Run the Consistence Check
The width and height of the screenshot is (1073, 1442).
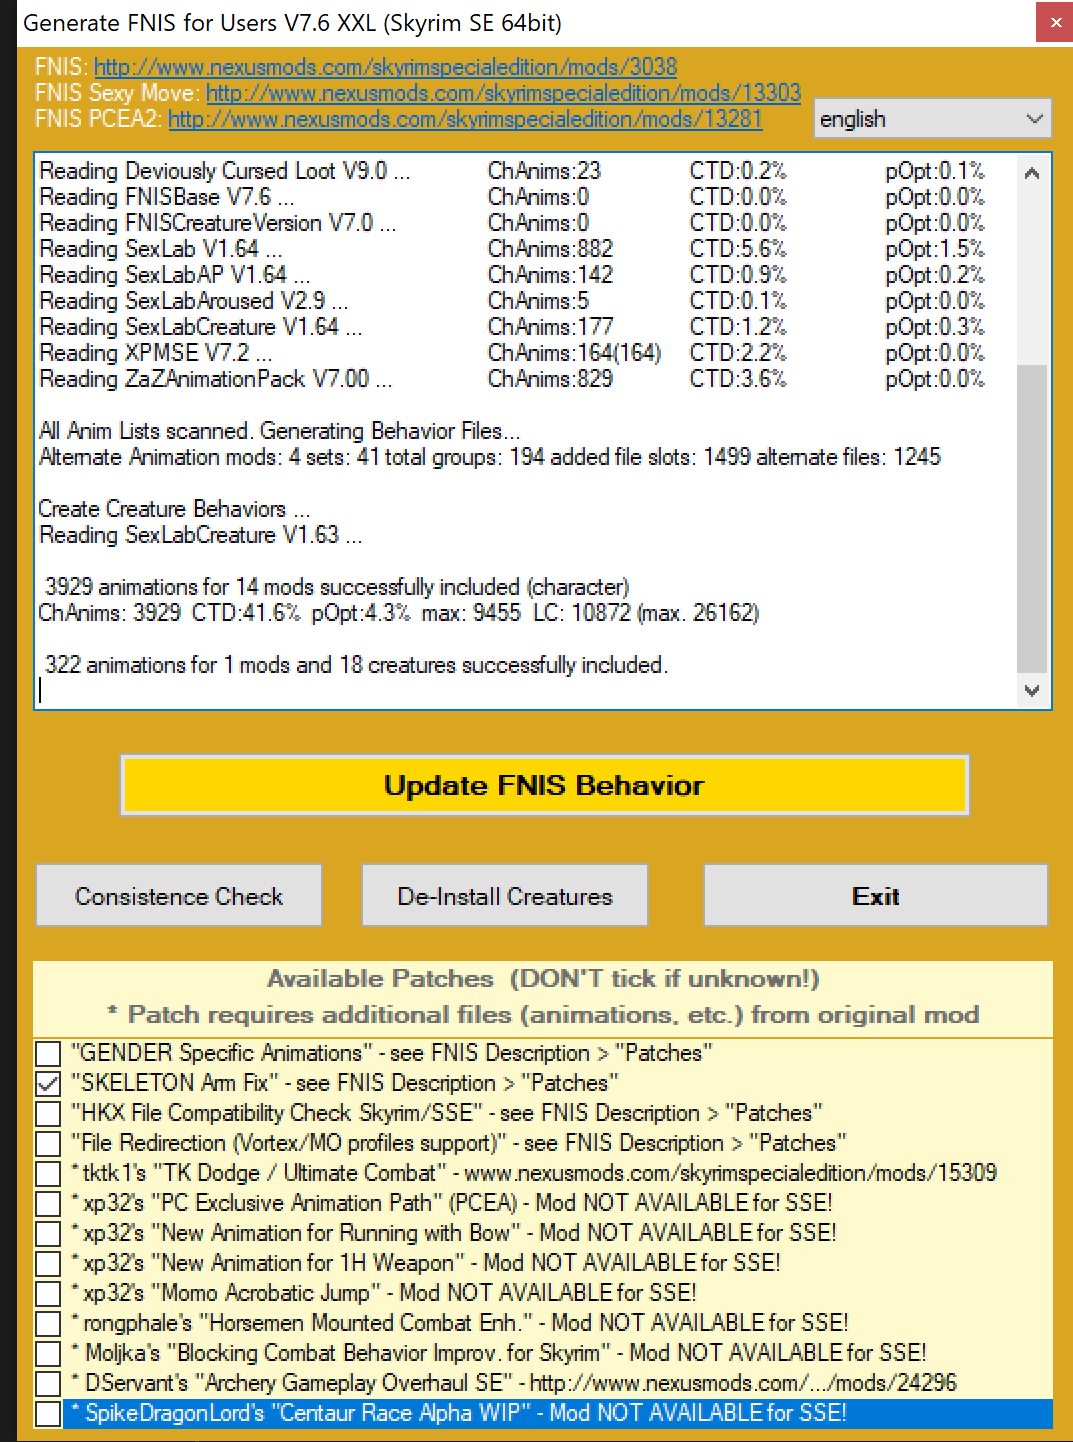click(178, 895)
